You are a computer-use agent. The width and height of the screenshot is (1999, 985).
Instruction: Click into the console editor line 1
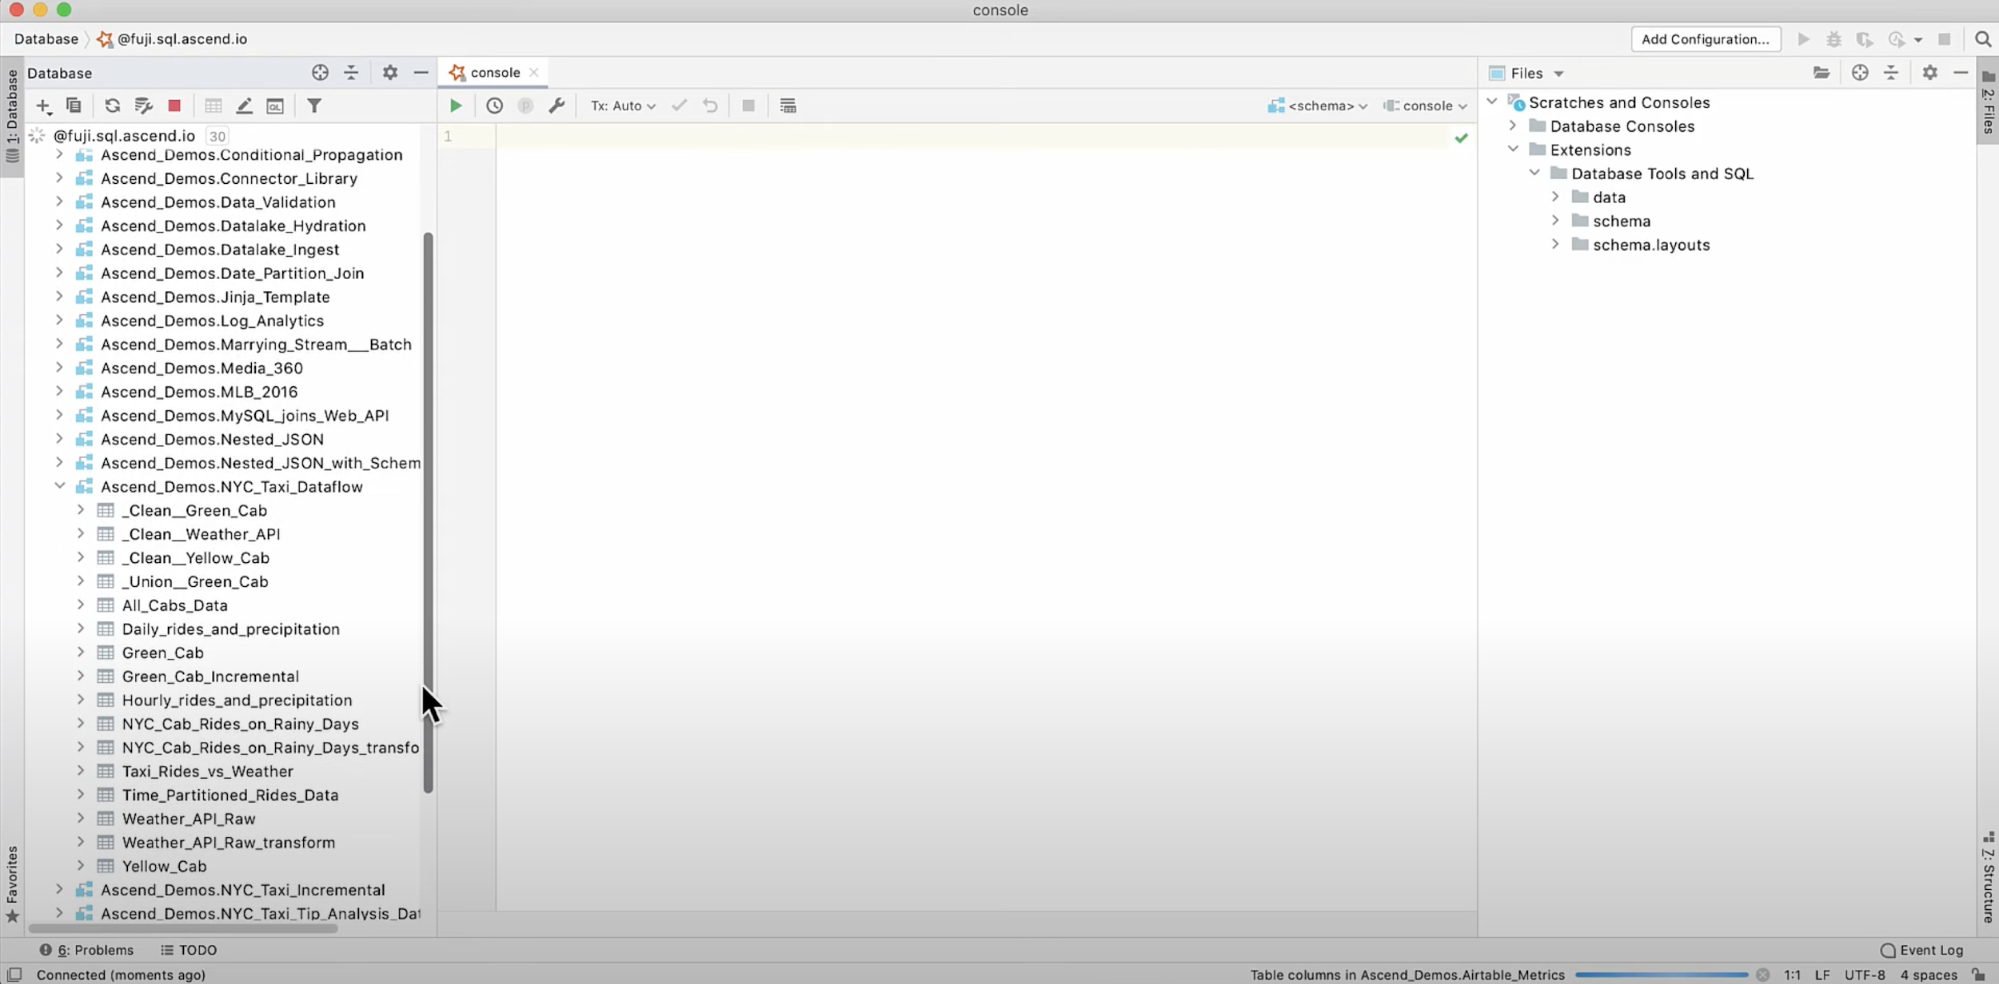[972, 136]
